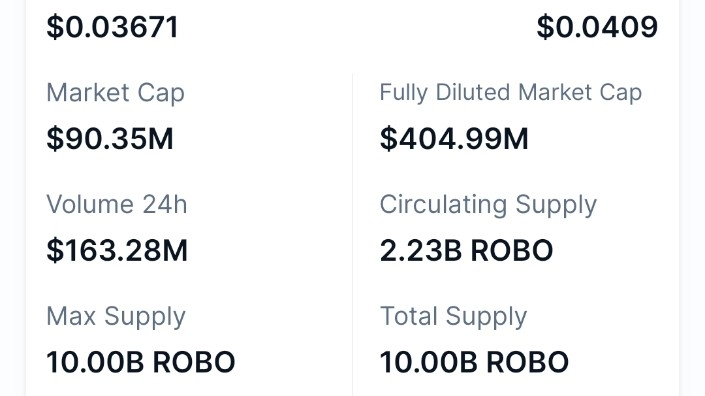Click the word Diluted in the heading
This screenshot has width=705, height=396.
pyautogui.click(x=472, y=92)
